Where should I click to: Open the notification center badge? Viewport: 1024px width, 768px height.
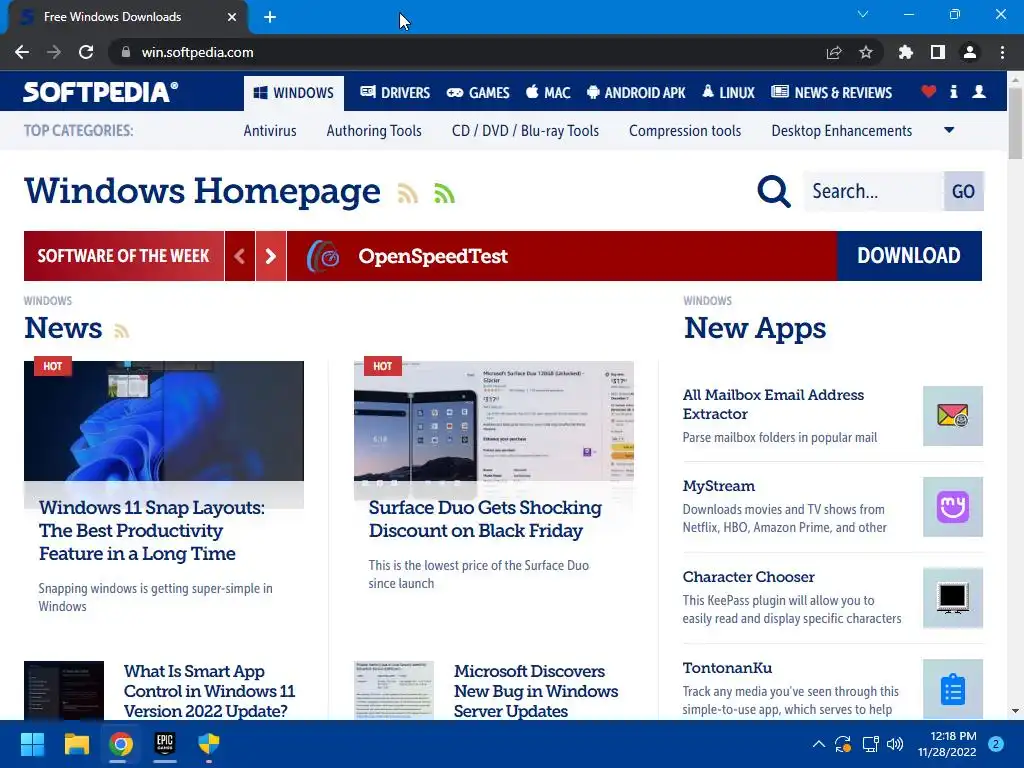click(995, 744)
